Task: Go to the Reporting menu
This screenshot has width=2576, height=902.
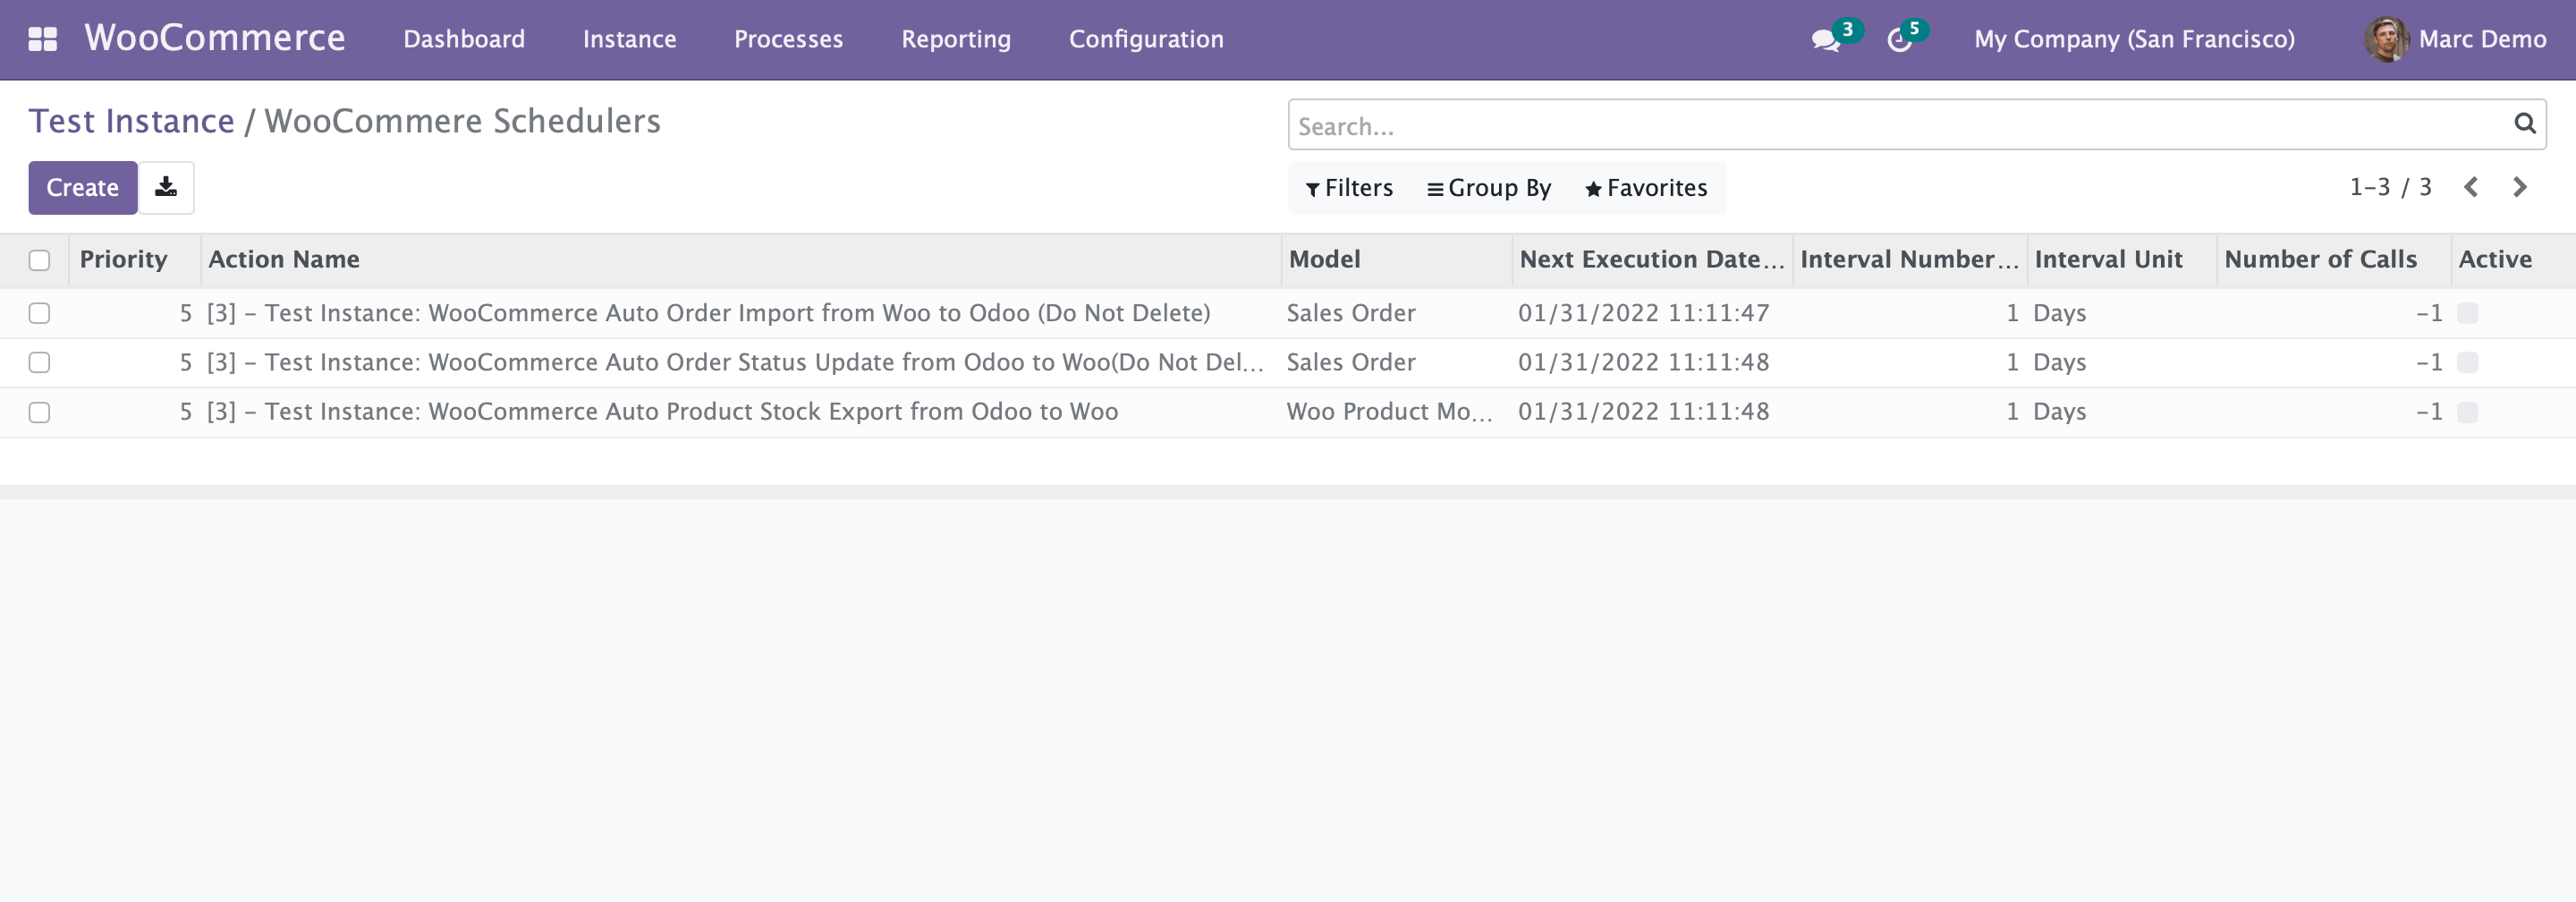Action: (956, 39)
